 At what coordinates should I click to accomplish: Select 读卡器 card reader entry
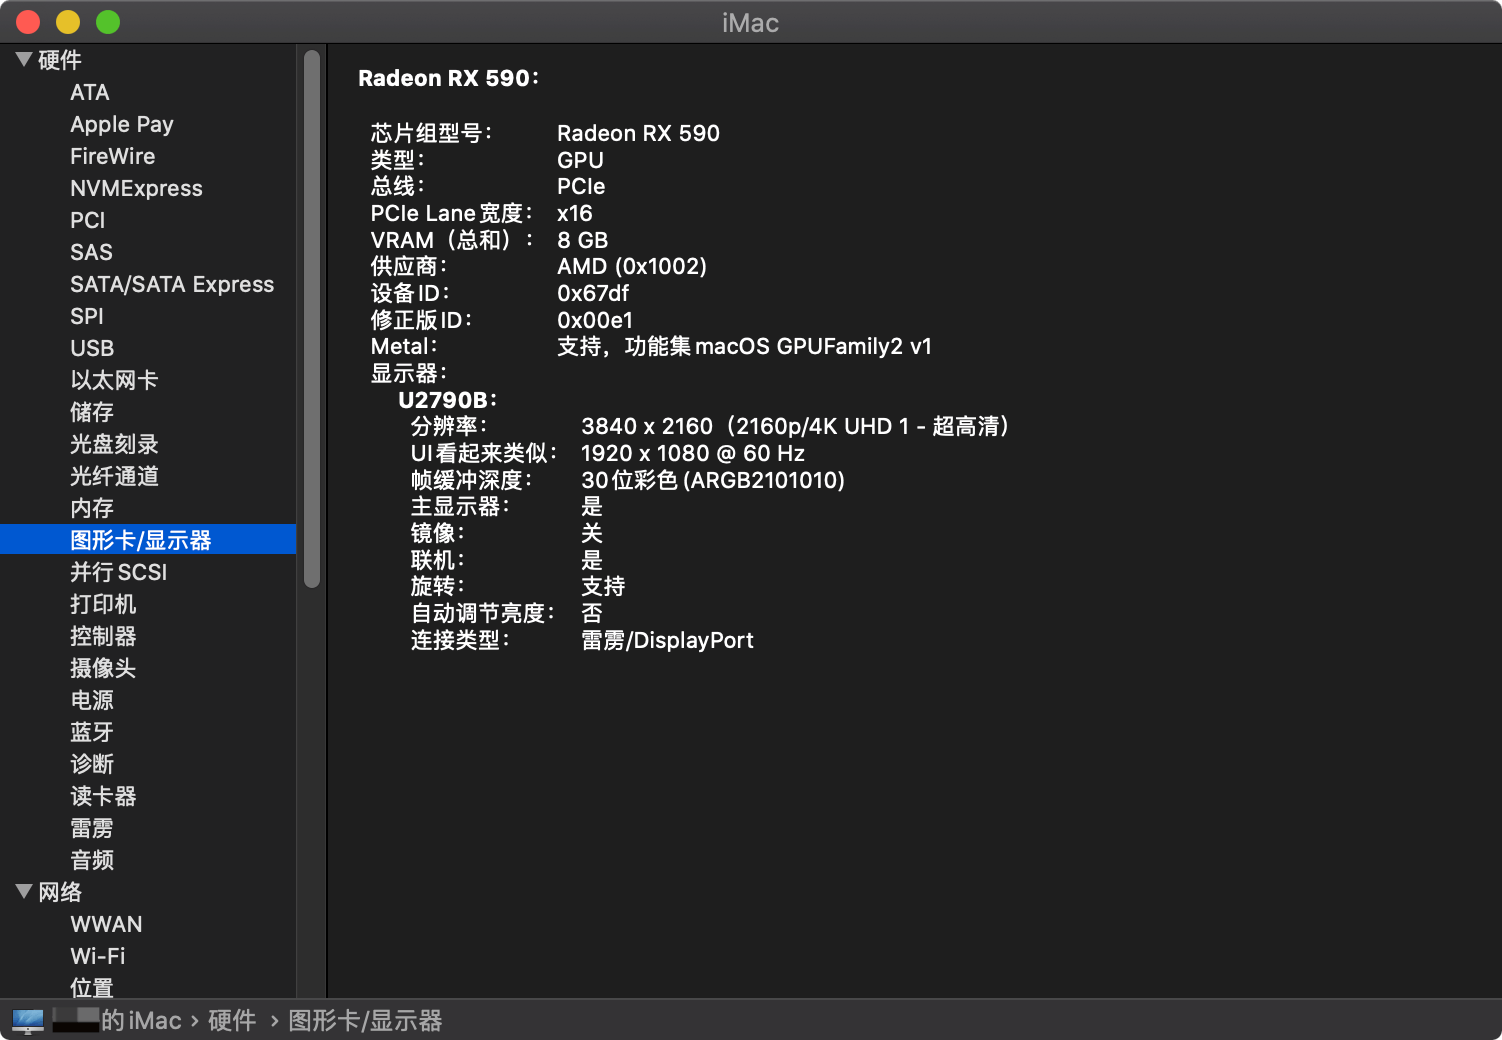point(103,796)
